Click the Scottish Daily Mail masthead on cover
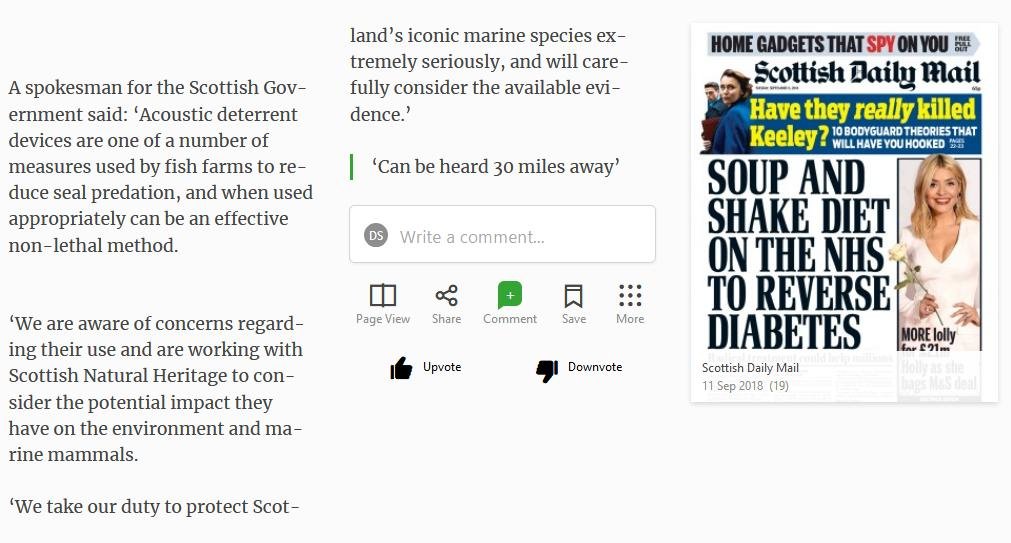Image resolution: width=1011 pixels, height=543 pixels. point(867,73)
